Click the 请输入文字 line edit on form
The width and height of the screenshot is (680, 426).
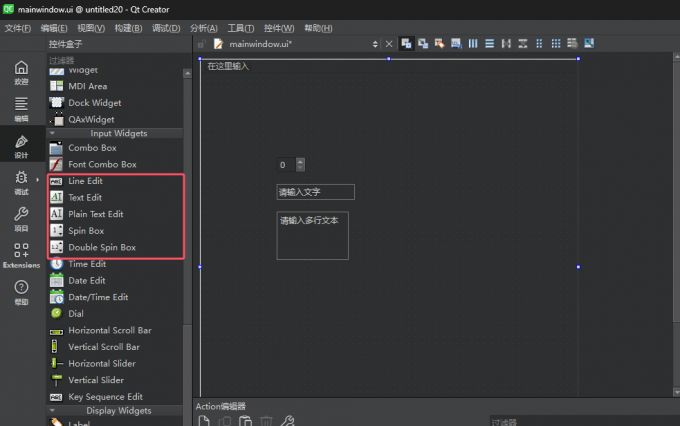[x=315, y=192]
